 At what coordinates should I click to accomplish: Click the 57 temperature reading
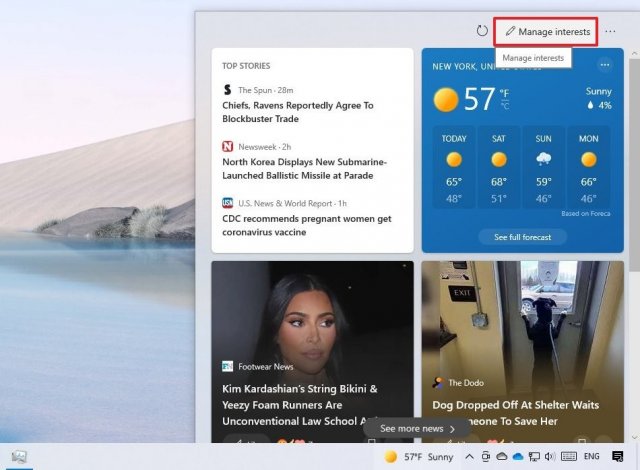(480, 99)
